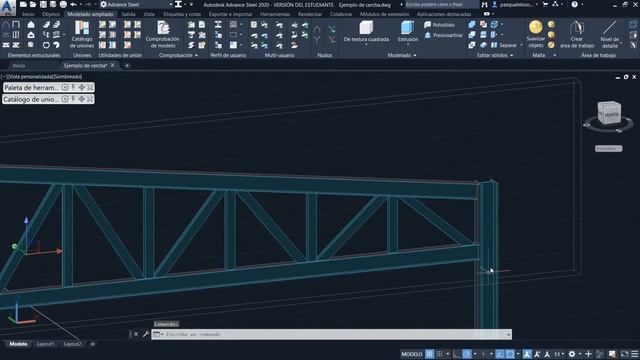The image size is (640, 360).
Task: Add new drawing tab with plus button
Action: click(127, 65)
